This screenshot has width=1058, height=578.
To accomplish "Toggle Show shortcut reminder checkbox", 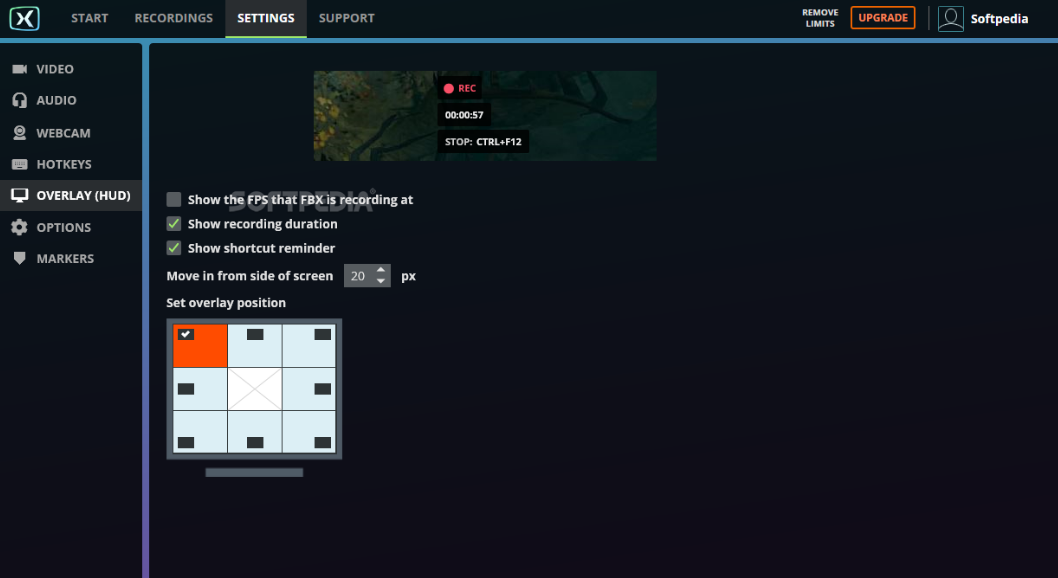I will (x=174, y=248).
